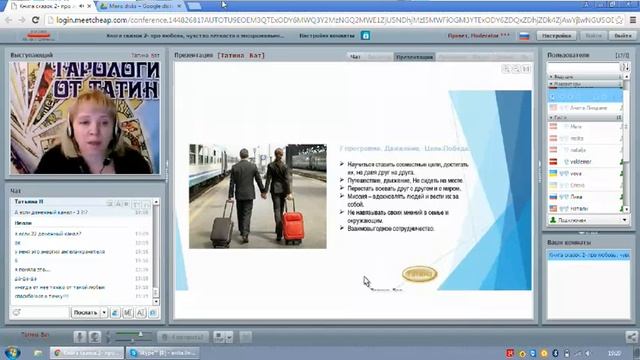The height and width of the screenshot is (360, 640).
Task: Select the Лина user with Russian flag
Action: click(585, 197)
